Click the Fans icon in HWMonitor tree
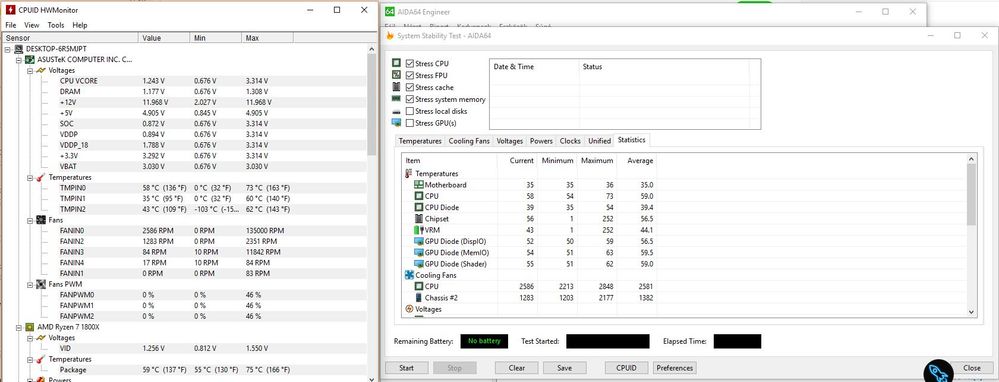This screenshot has width=999, height=382. point(40,220)
